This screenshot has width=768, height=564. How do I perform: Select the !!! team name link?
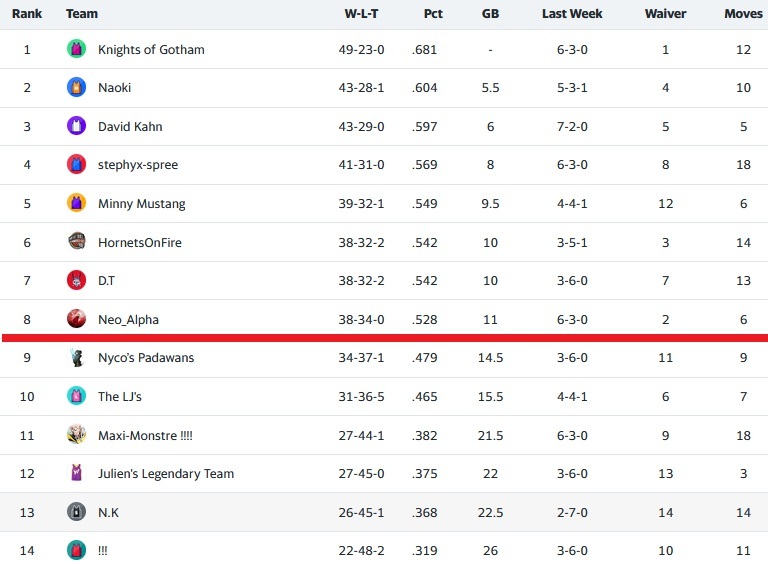tap(102, 551)
